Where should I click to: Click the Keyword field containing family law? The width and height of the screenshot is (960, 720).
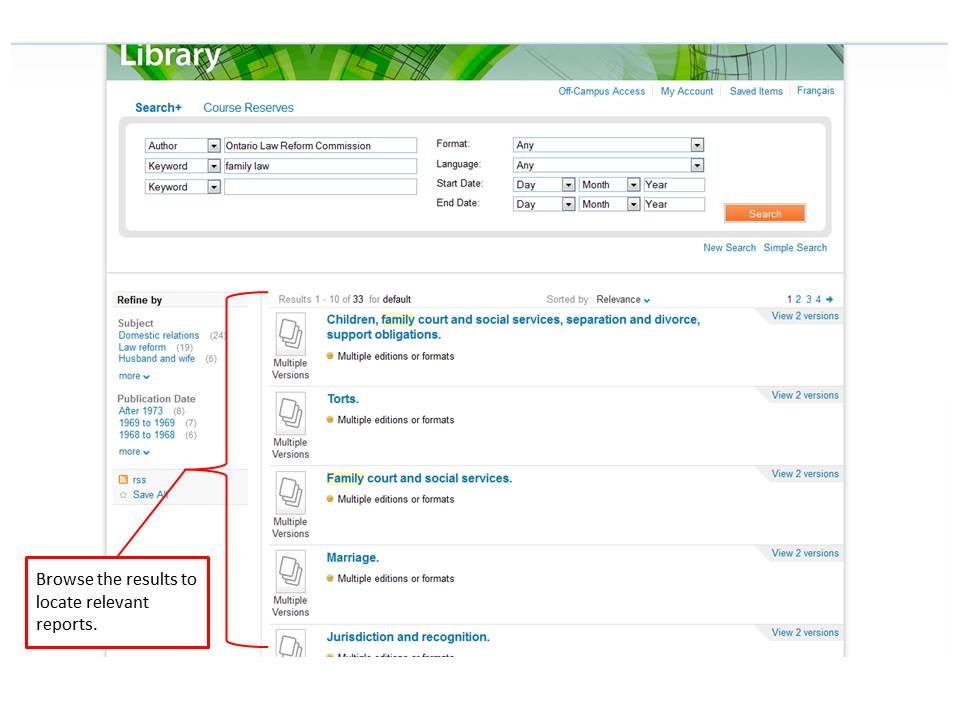[320, 166]
